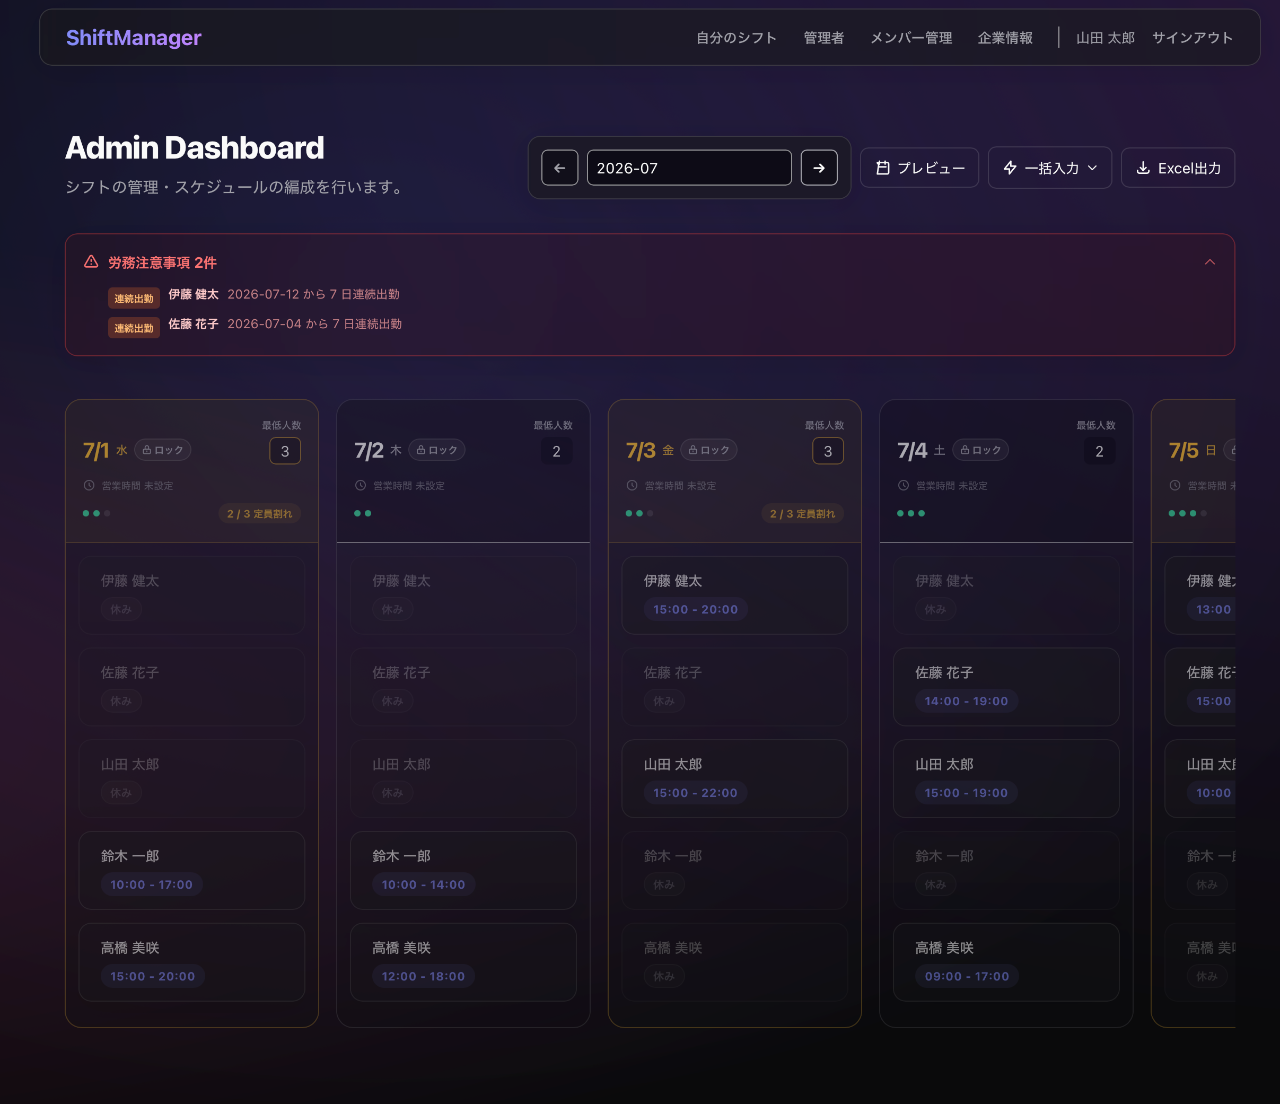1280x1104 pixels.
Task: Collapse the 労務注意事項 alert panel
Action: (x=1210, y=262)
